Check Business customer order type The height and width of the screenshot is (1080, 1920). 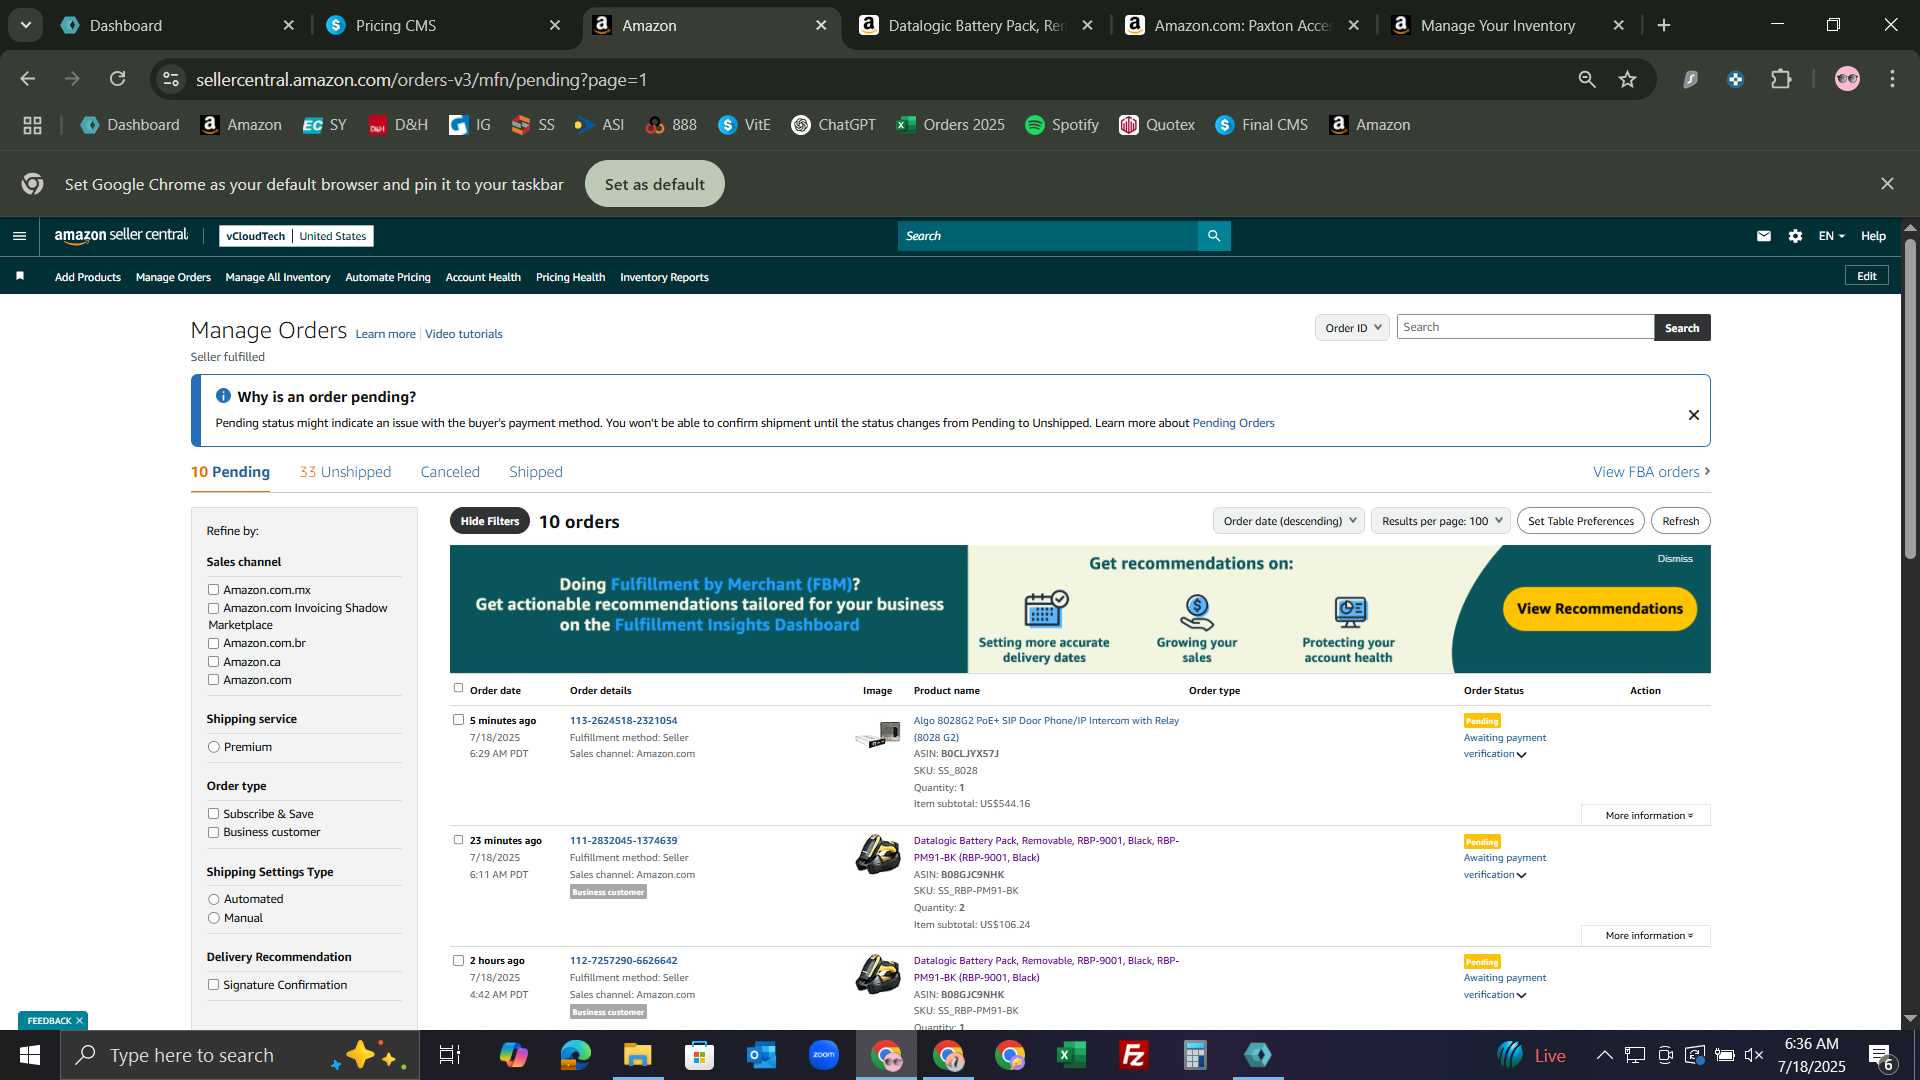coord(213,832)
